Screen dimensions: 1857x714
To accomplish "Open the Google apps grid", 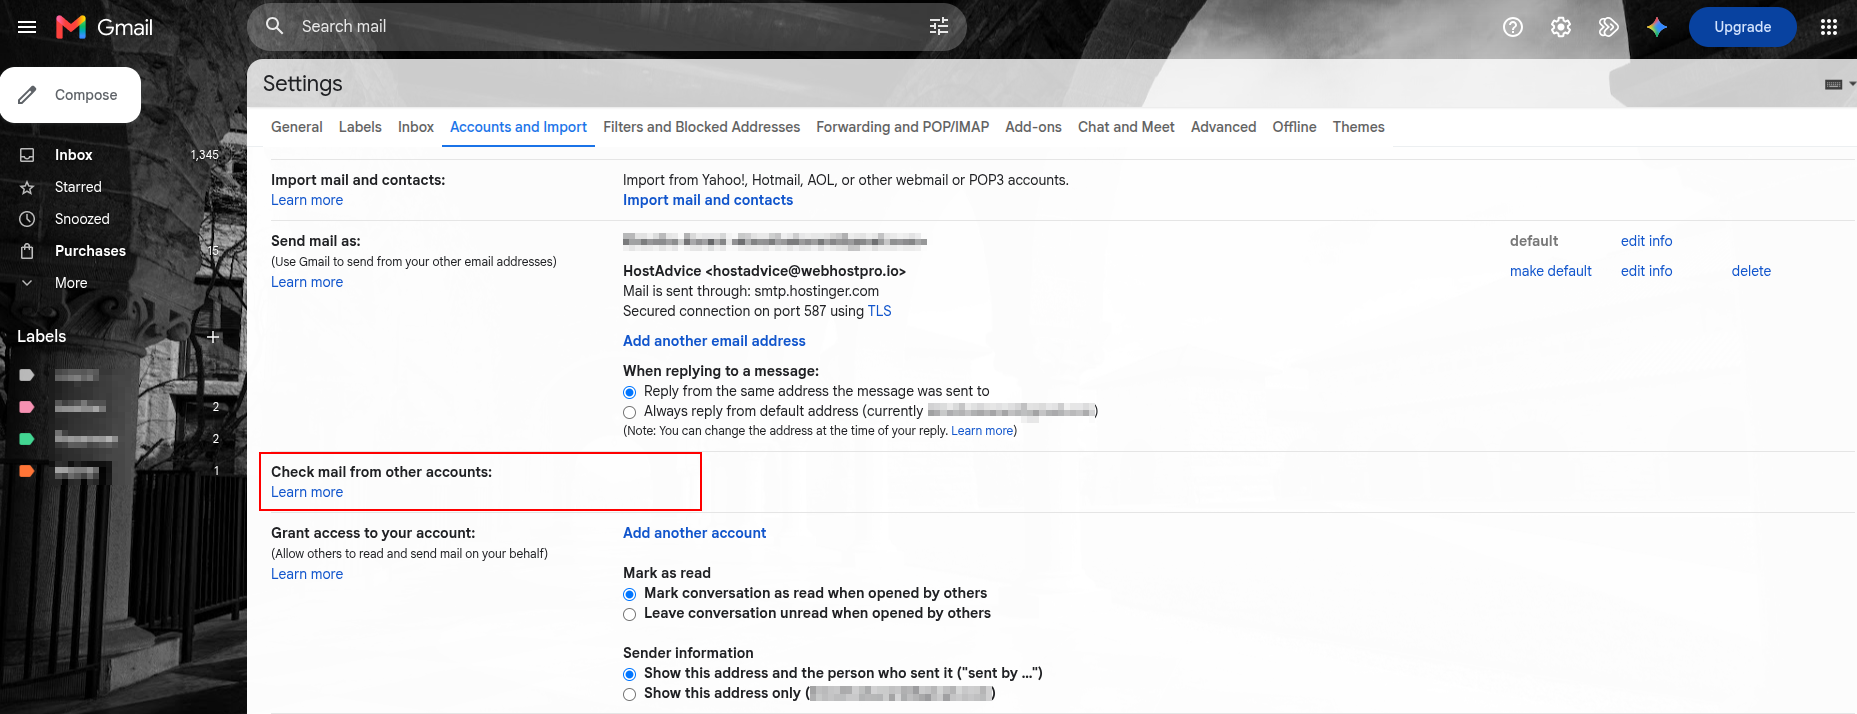I will coord(1829,27).
